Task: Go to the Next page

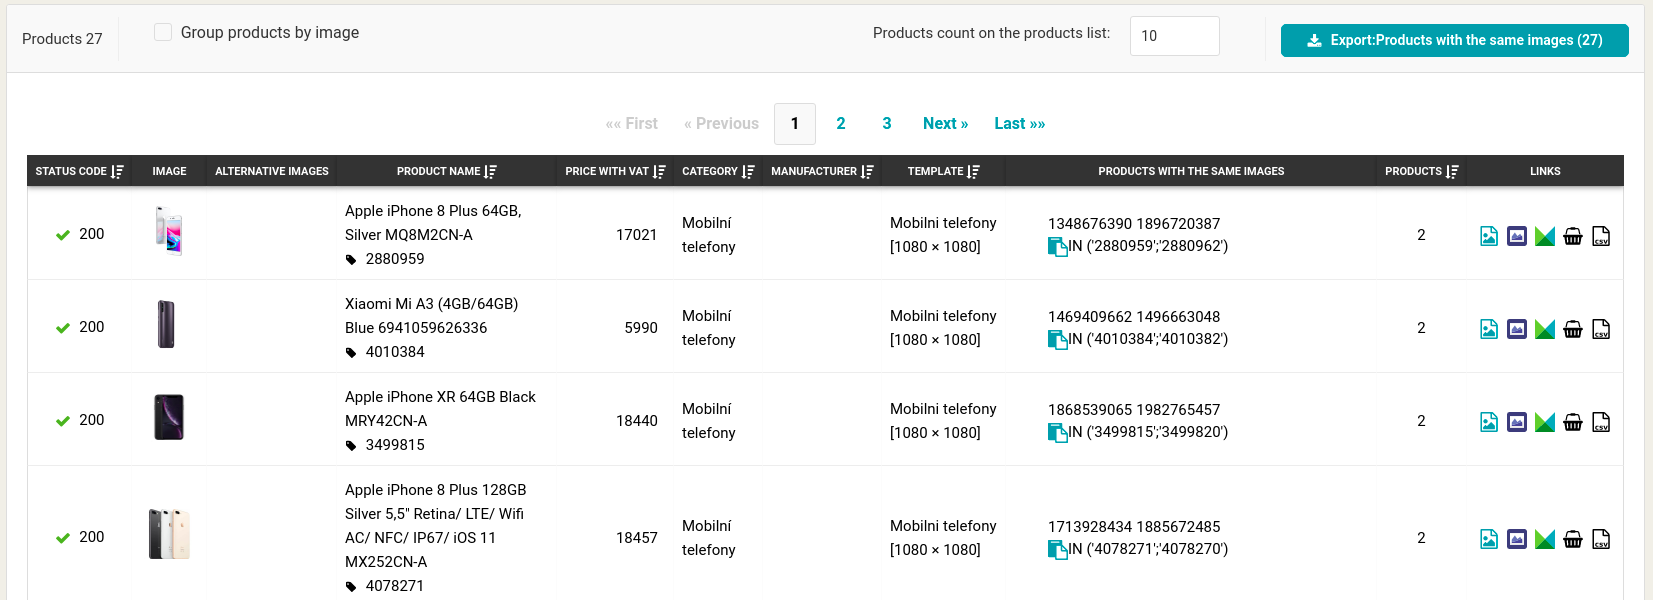Action: point(946,124)
